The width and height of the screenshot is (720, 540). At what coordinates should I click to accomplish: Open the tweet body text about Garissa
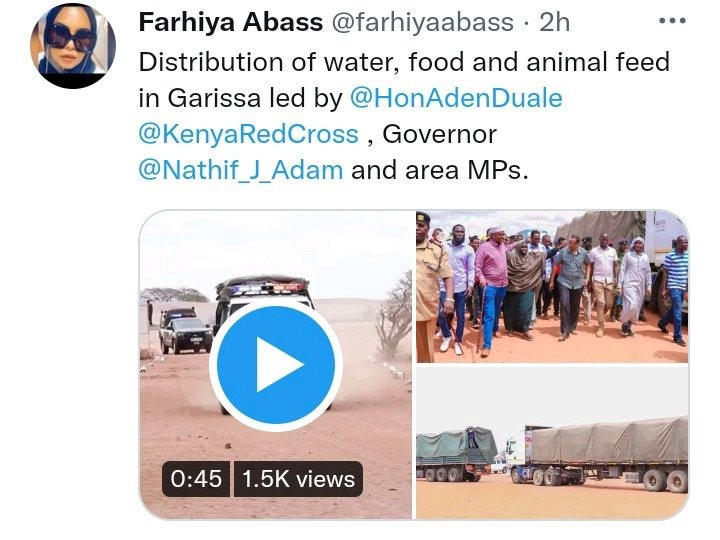click(x=404, y=116)
